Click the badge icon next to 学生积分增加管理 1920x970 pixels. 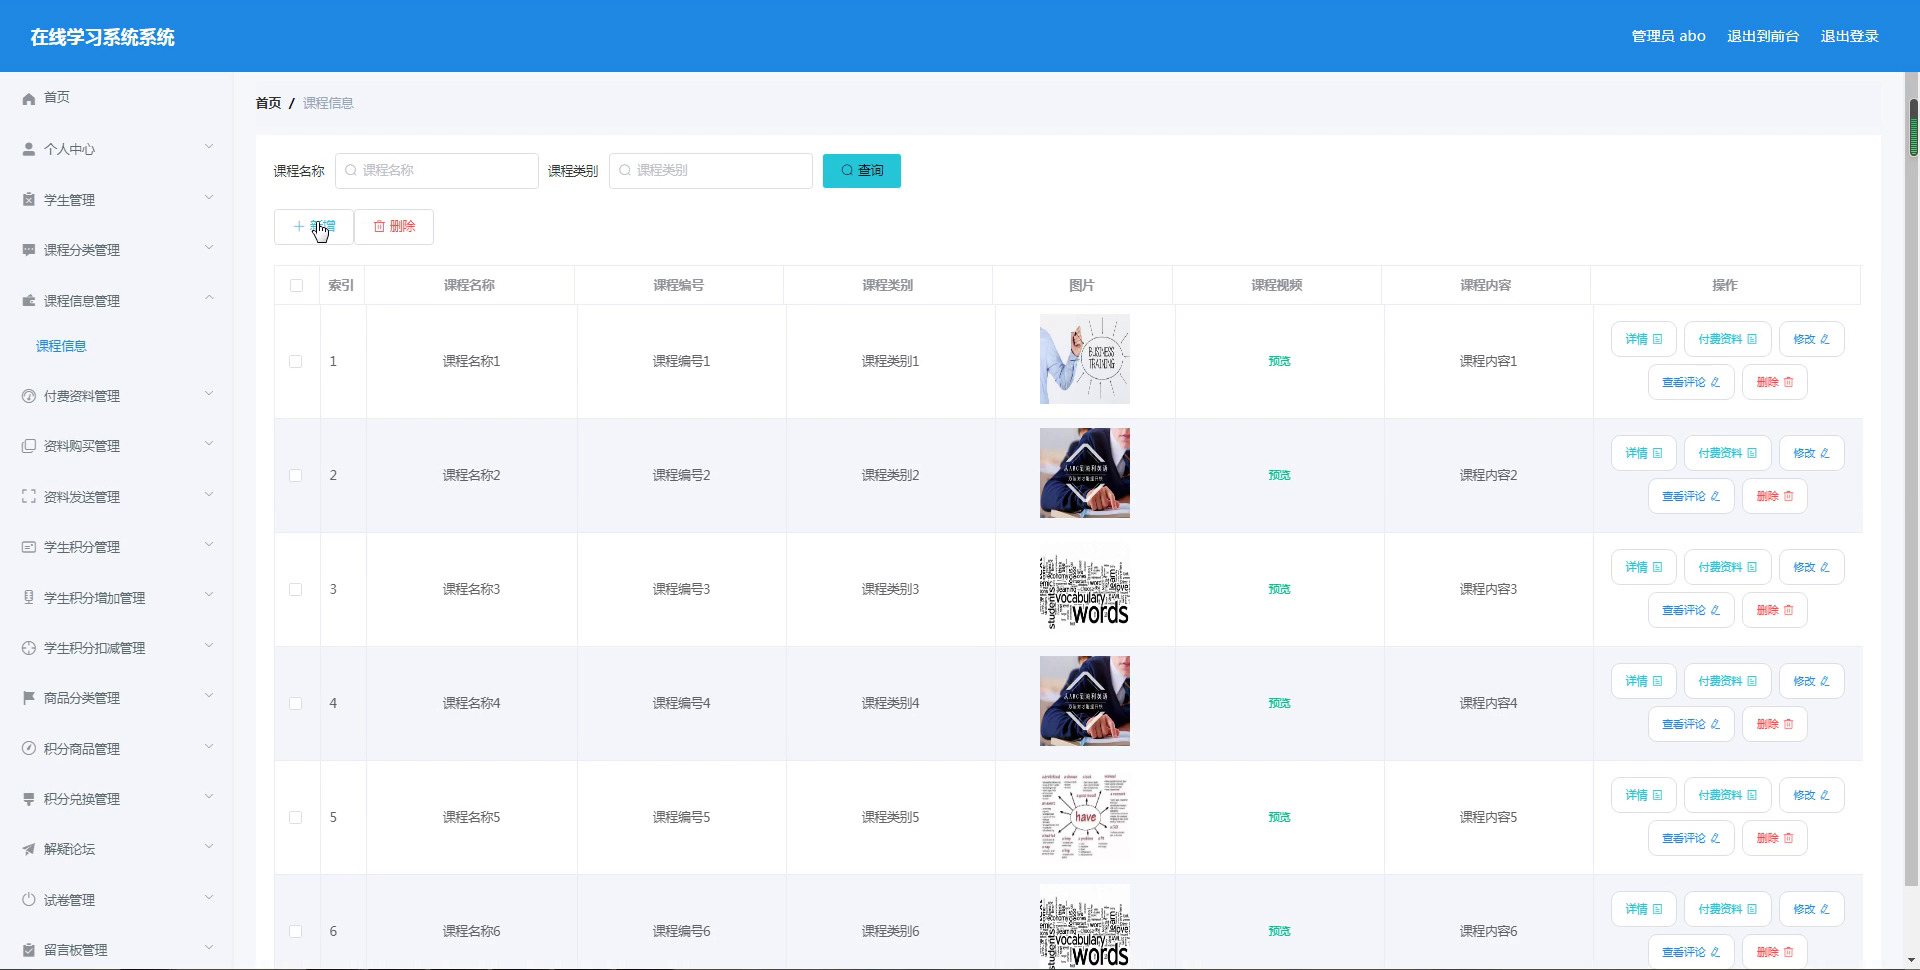coord(29,598)
